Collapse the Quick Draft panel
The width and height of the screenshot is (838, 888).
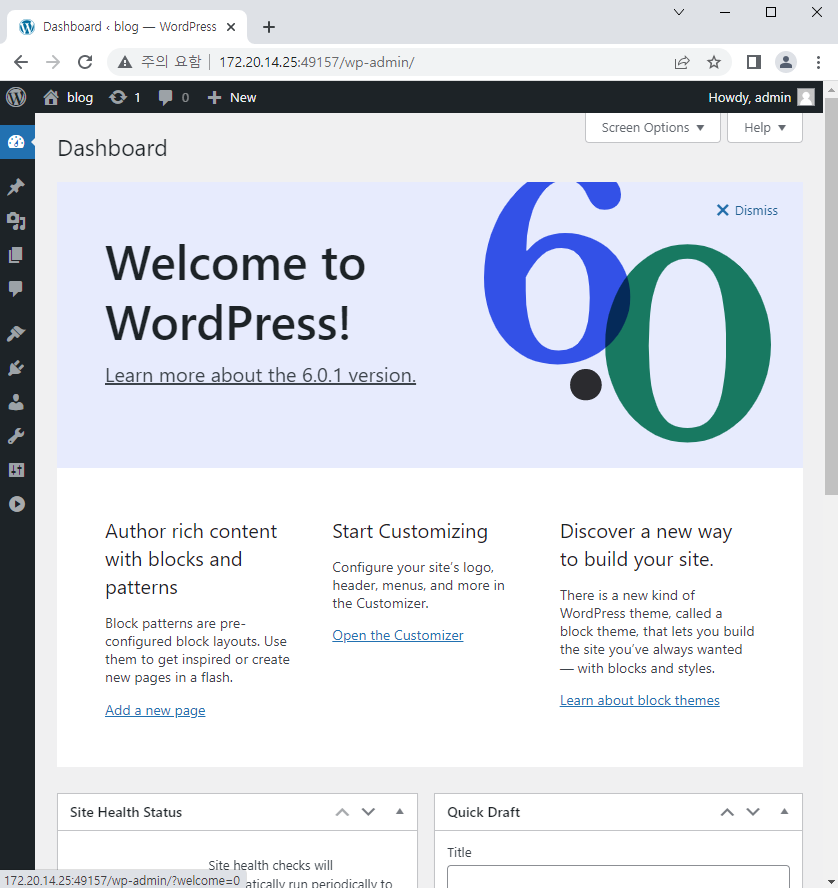click(x=784, y=812)
